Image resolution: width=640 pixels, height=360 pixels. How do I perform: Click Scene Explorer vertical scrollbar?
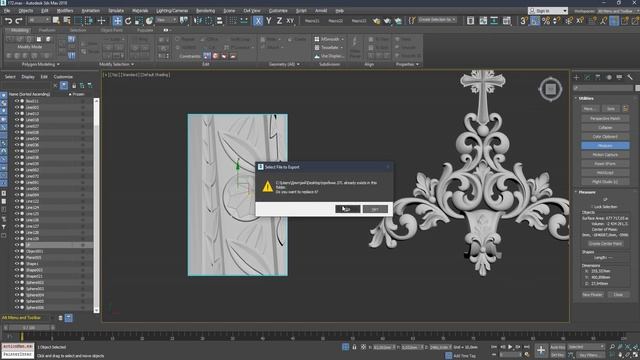pyautogui.click(x=96, y=205)
